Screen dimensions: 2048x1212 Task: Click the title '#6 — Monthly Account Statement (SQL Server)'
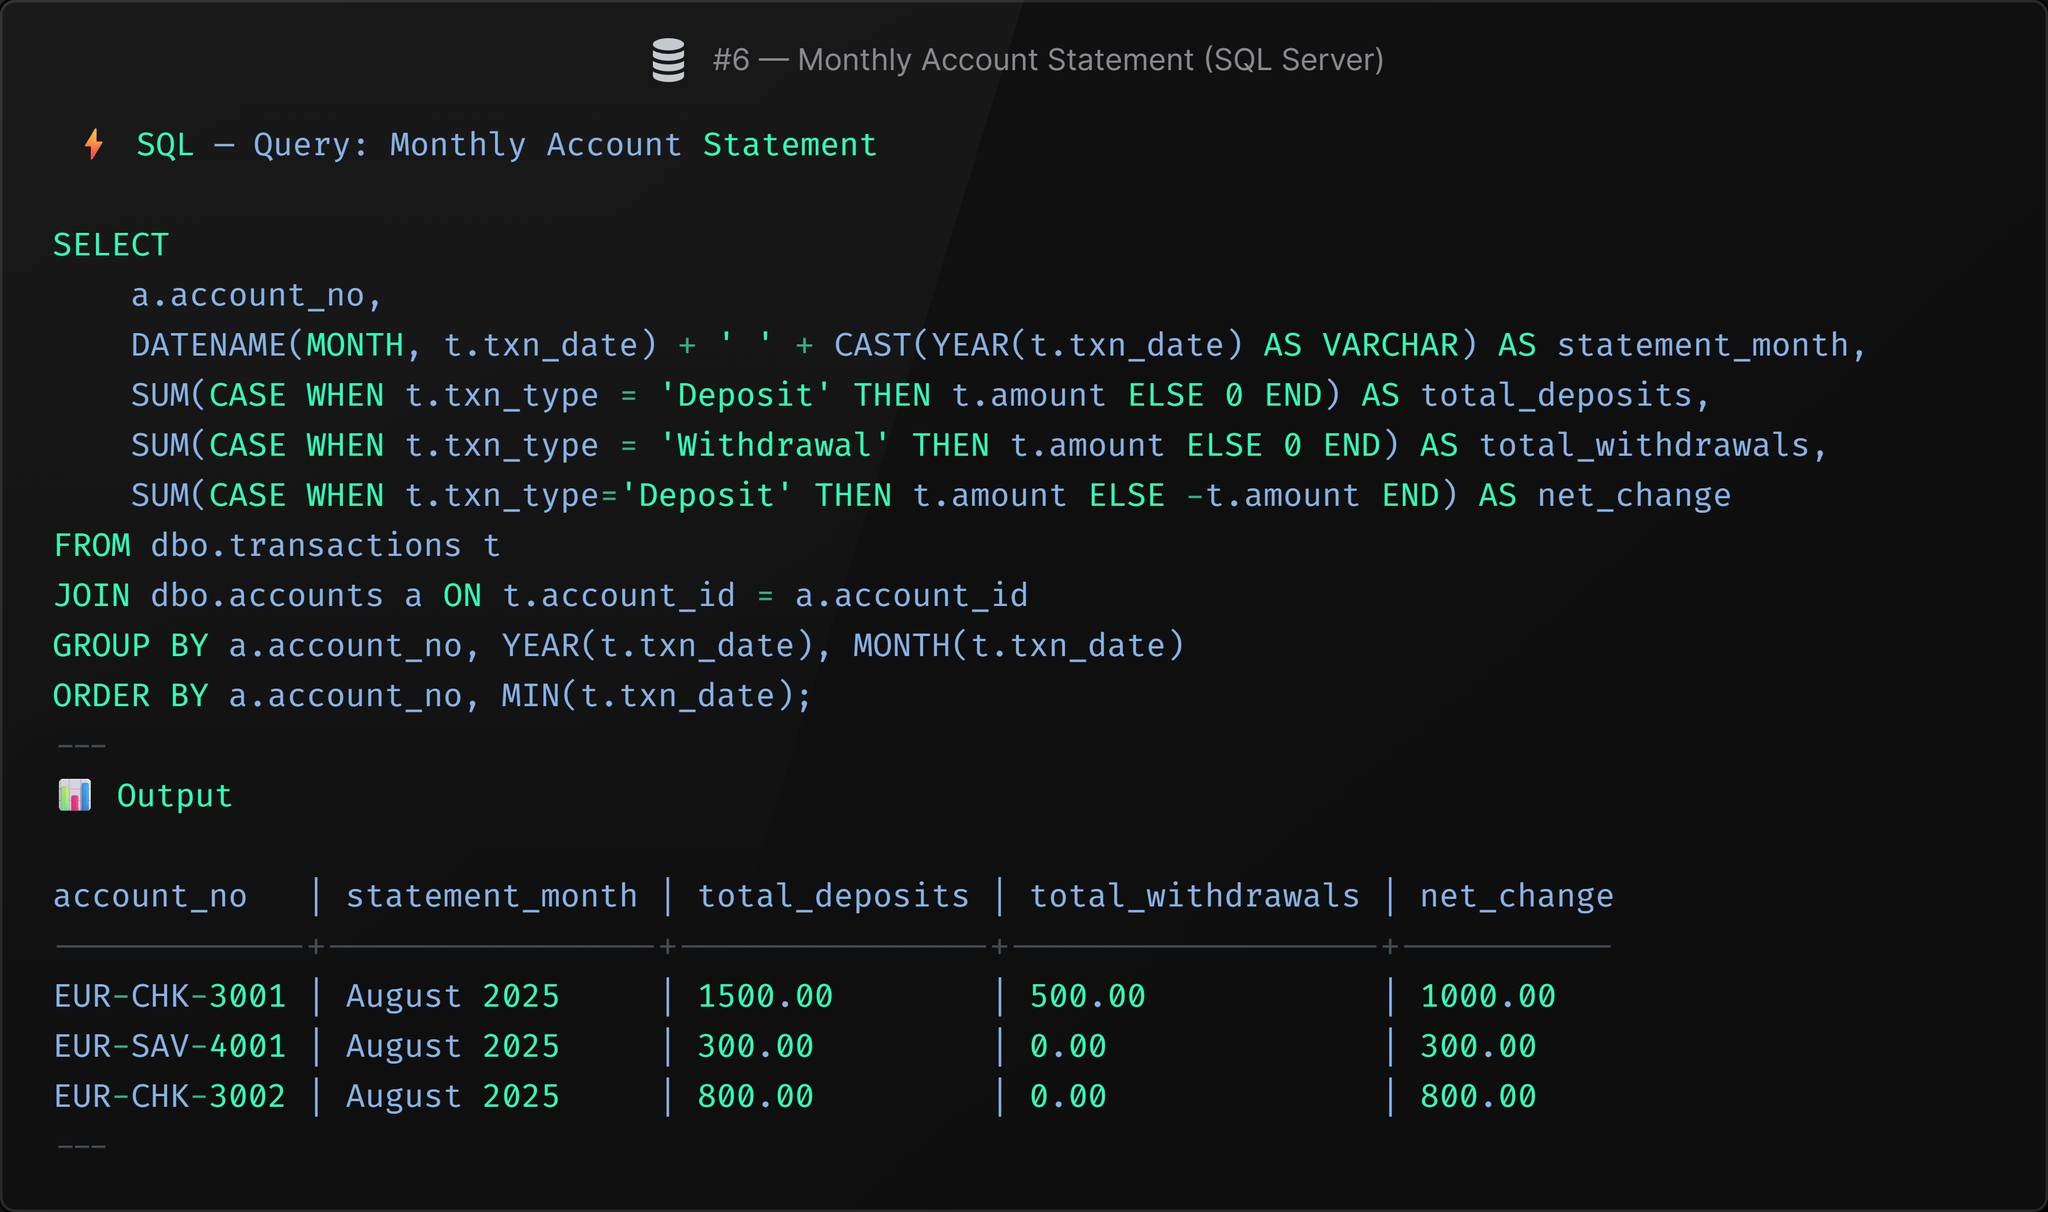pyautogui.click(x=1048, y=60)
